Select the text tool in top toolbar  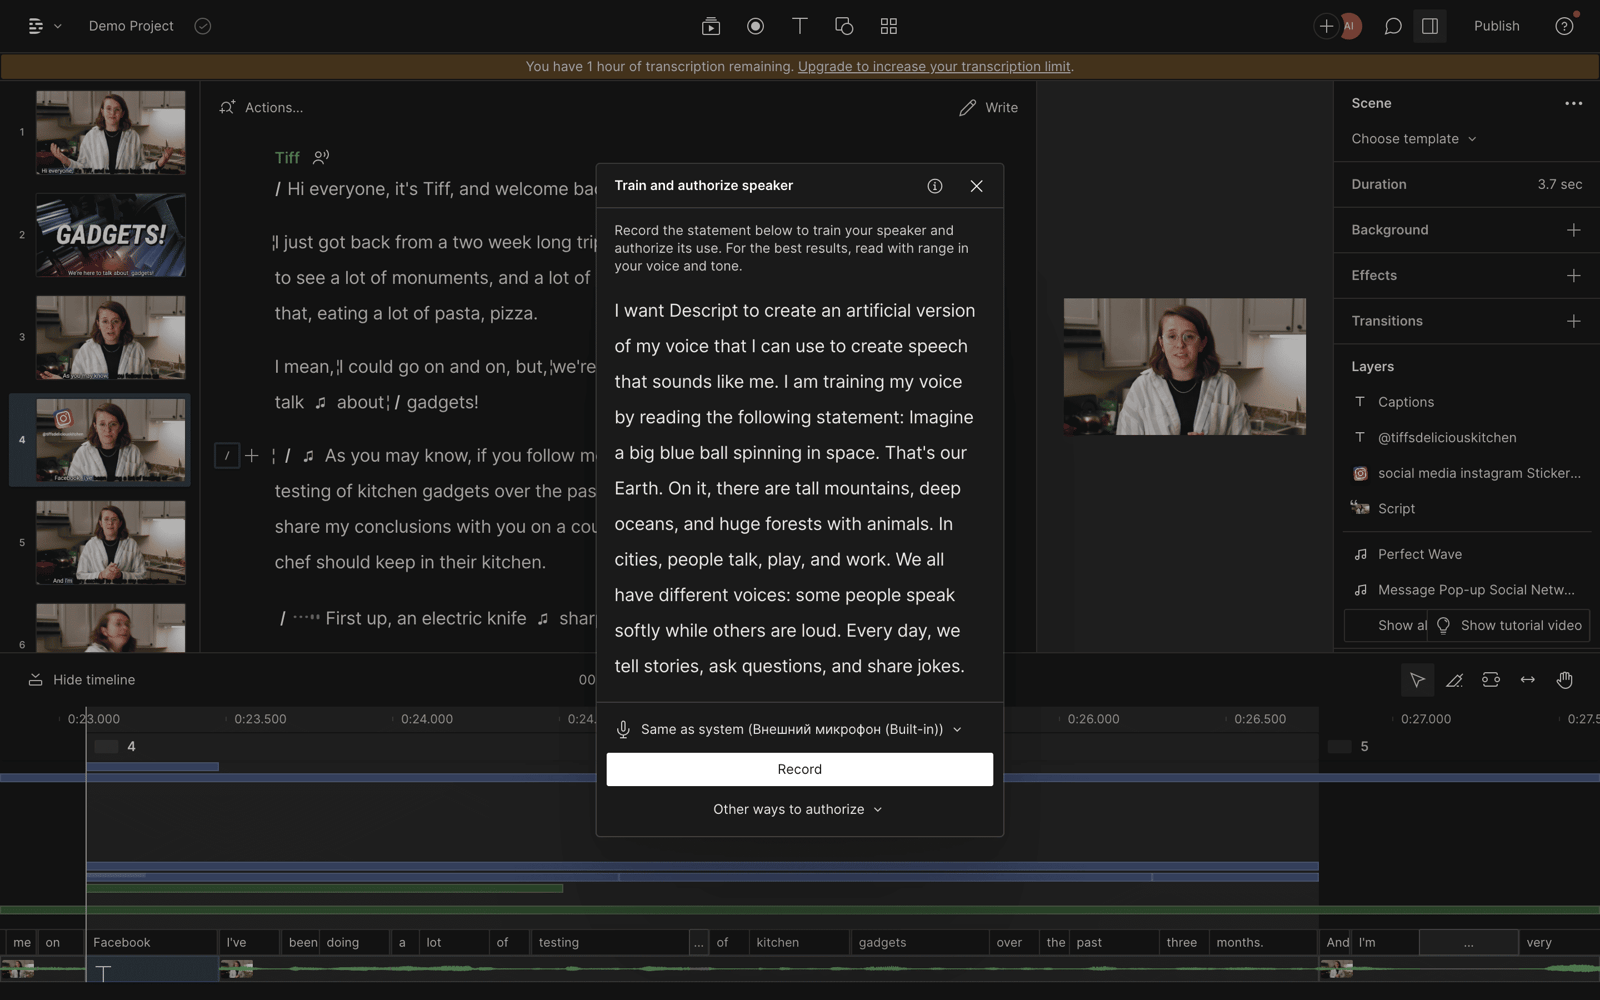pos(800,27)
